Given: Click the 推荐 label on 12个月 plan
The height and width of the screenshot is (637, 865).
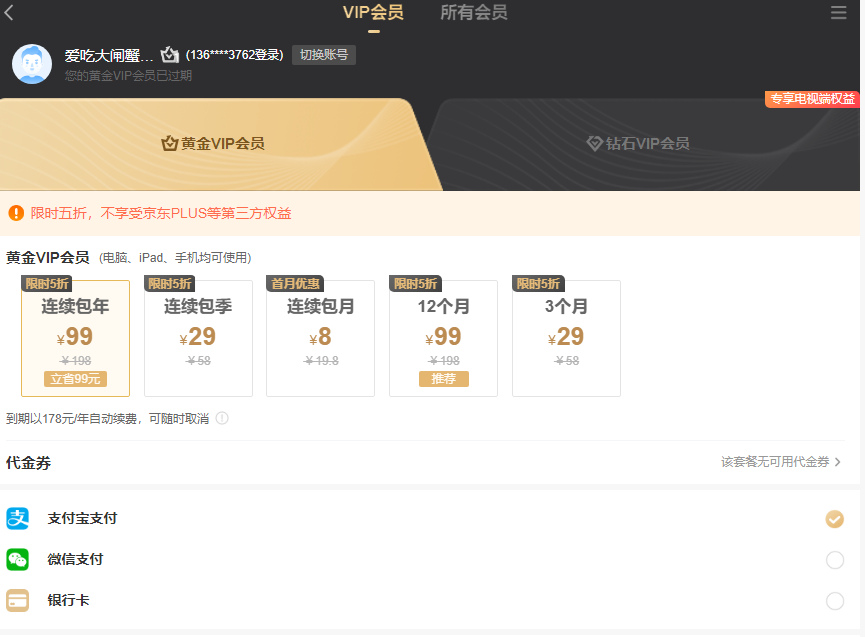Looking at the screenshot, I should [444, 379].
